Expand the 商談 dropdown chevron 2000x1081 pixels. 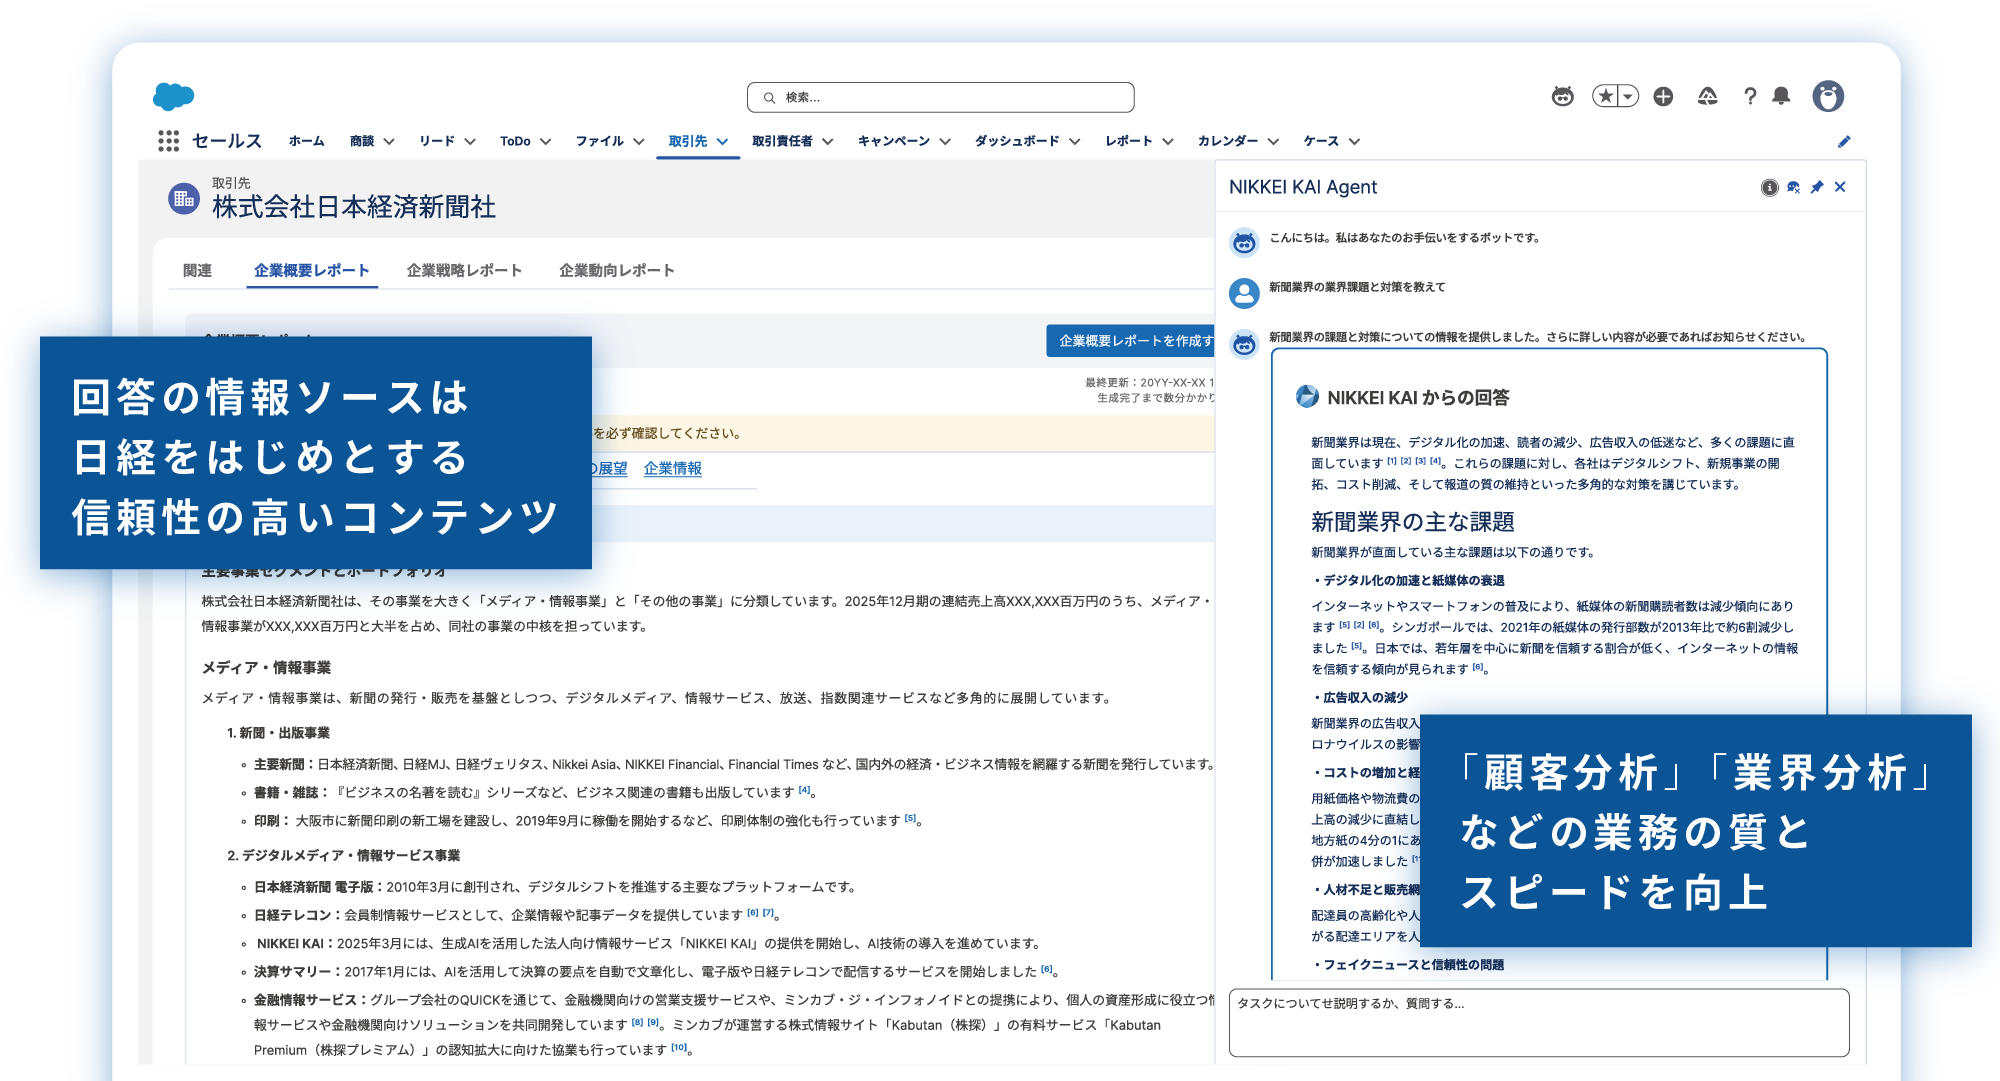point(389,141)
